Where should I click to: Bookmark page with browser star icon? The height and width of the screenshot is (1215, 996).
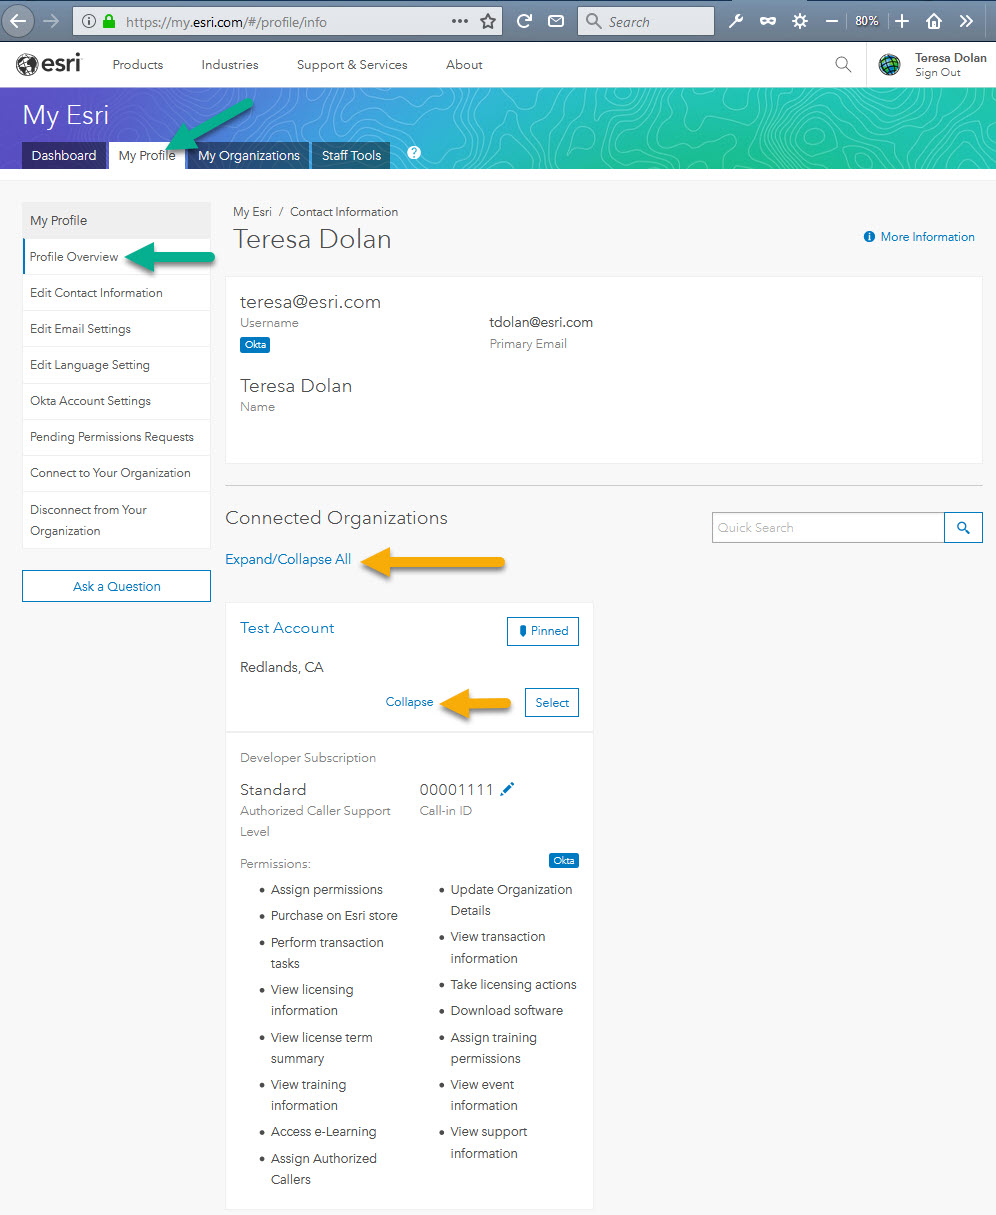coord(488,21)
